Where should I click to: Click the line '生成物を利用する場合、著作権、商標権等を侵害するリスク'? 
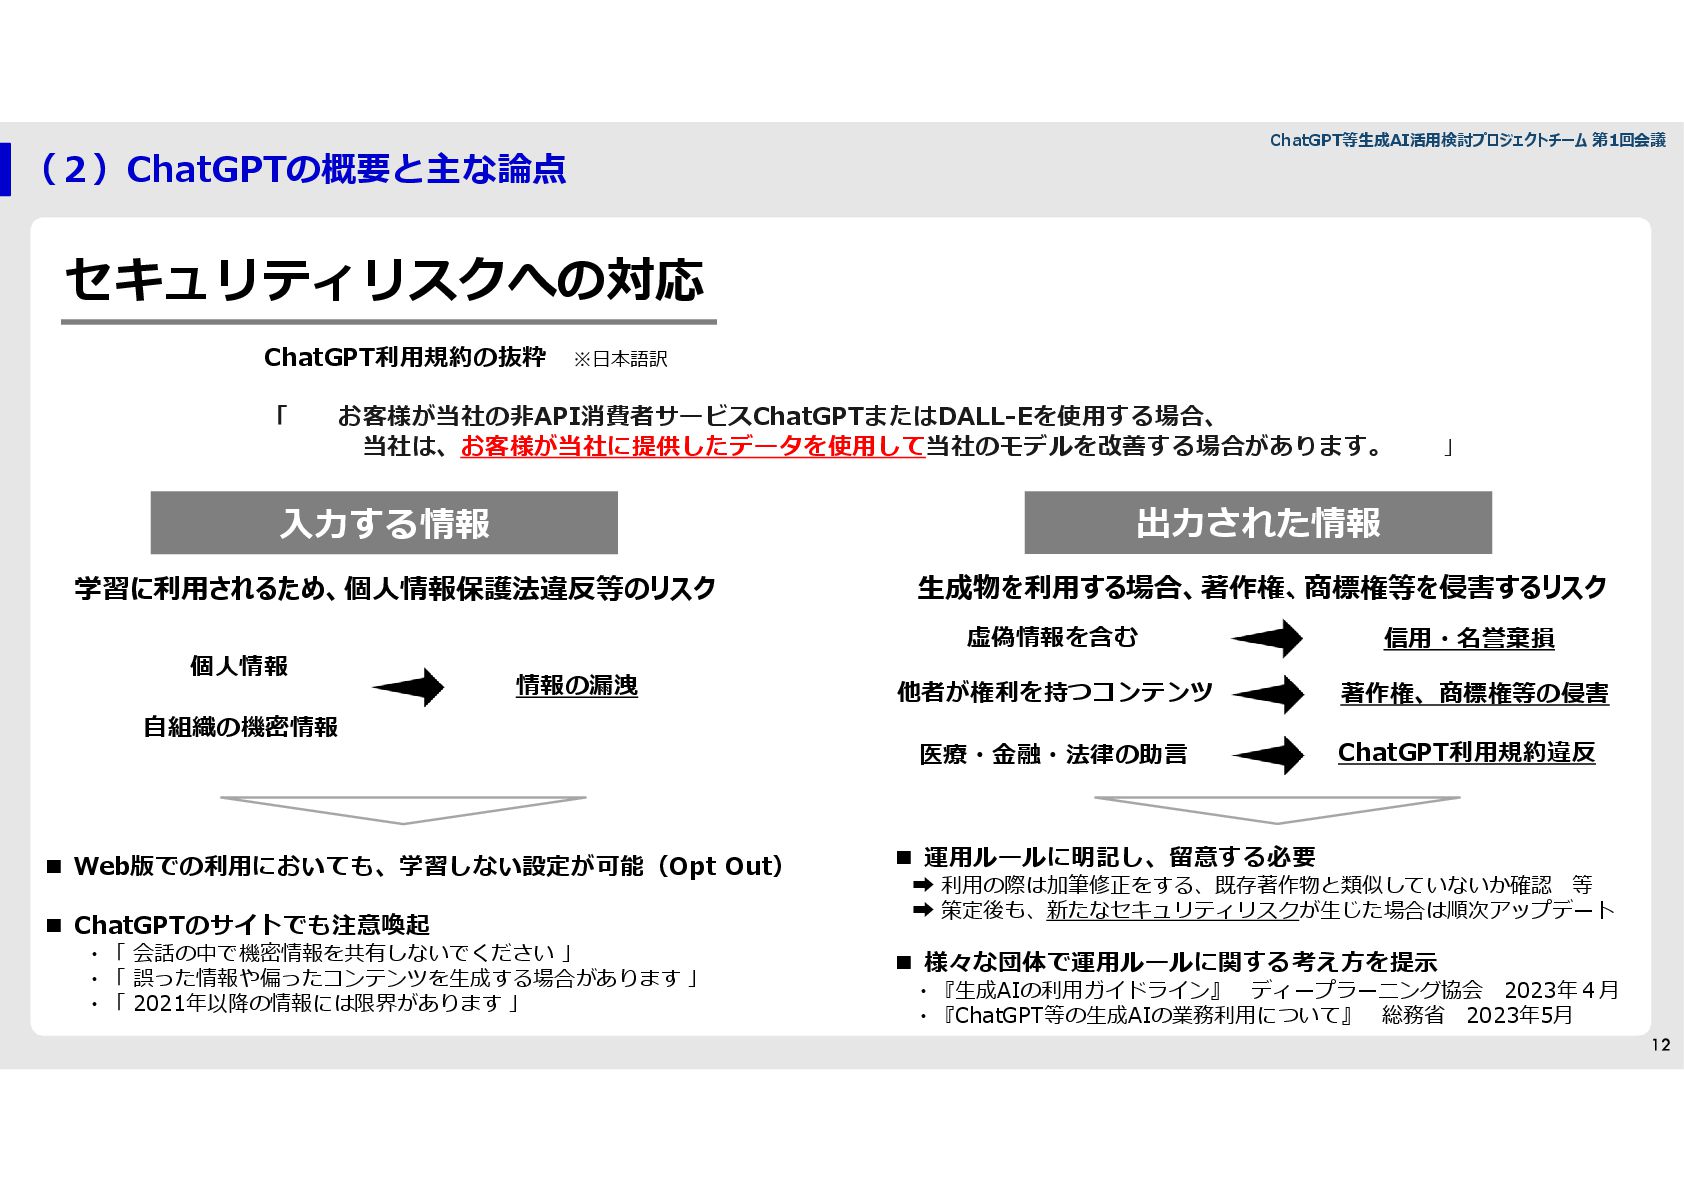[1262, 587]
